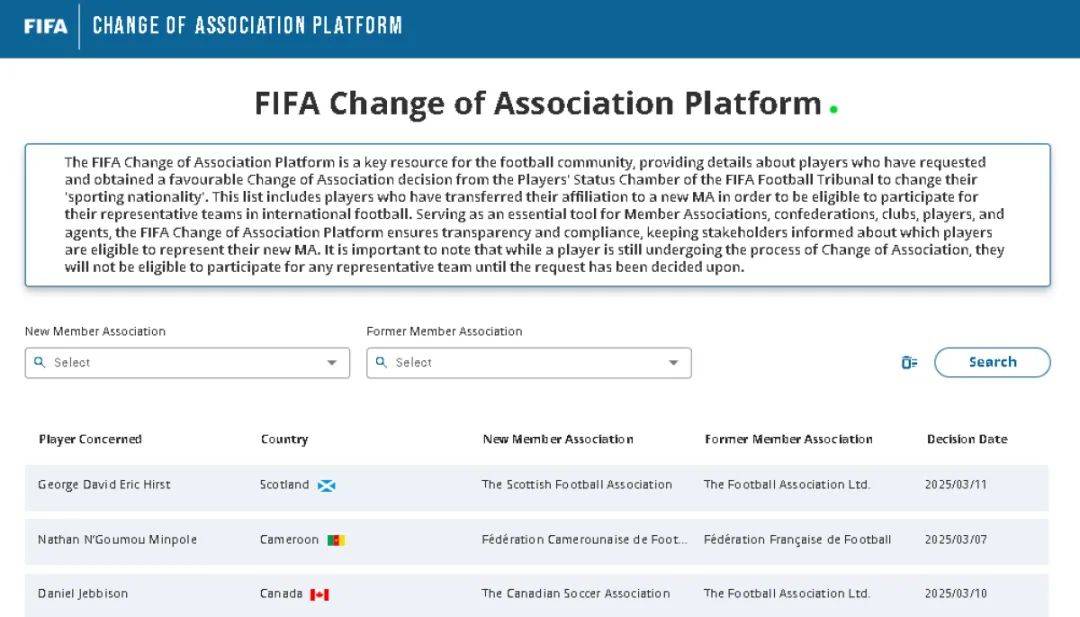Expand the Former Member Association dropdown arrow
Screen dimensions: 1080x617
[x=673, y=363]
